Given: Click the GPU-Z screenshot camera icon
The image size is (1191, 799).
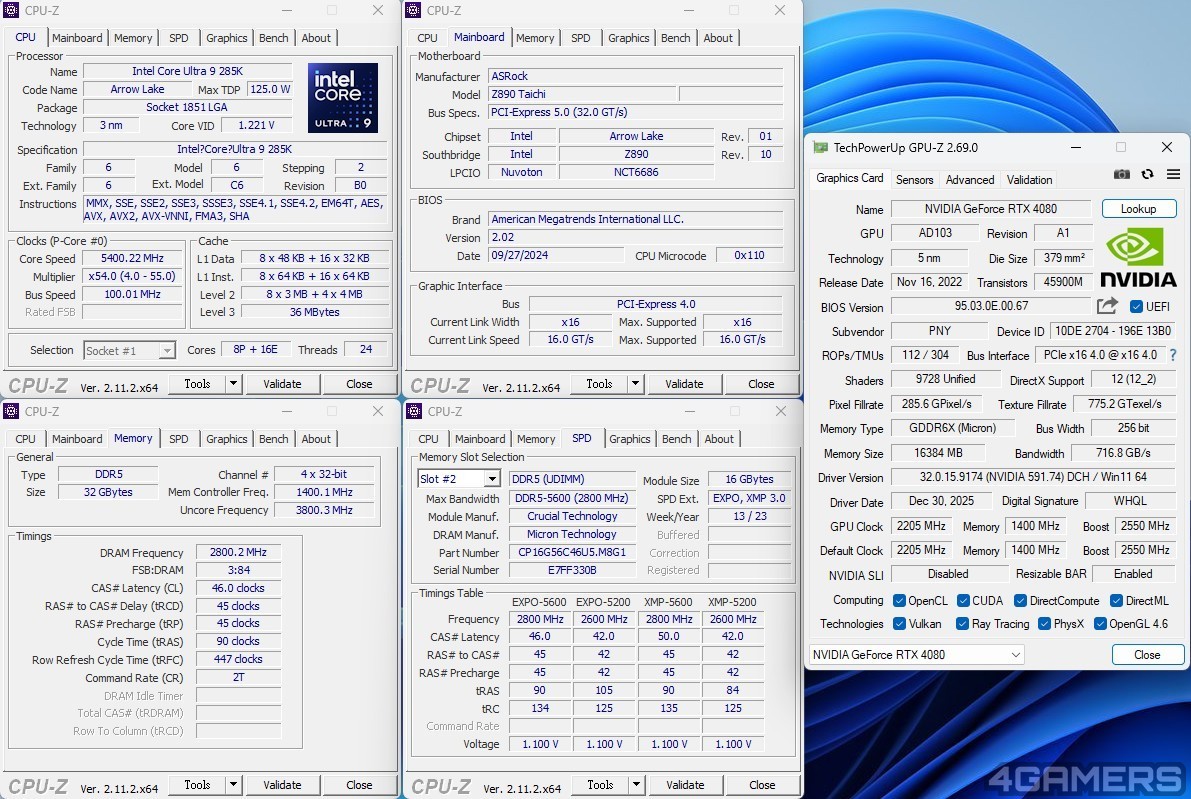Looking at the screenshot, I should [x=1122, y=174].
